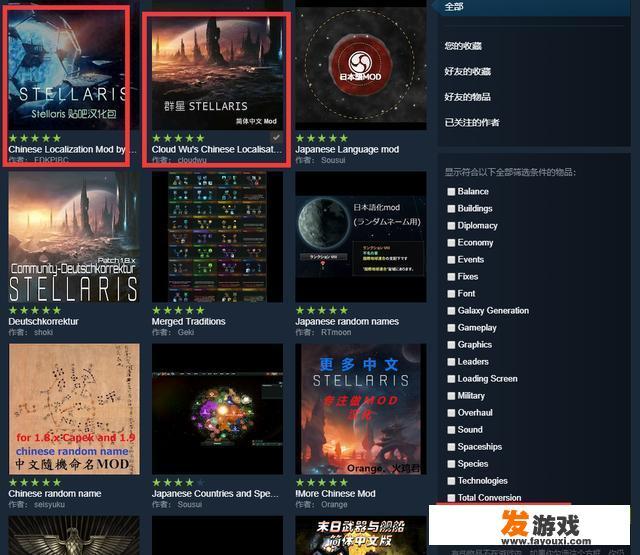The image size is (640, 555).
Task: Enable the Balance filter checkbox
Action: [x=451, y=191]
